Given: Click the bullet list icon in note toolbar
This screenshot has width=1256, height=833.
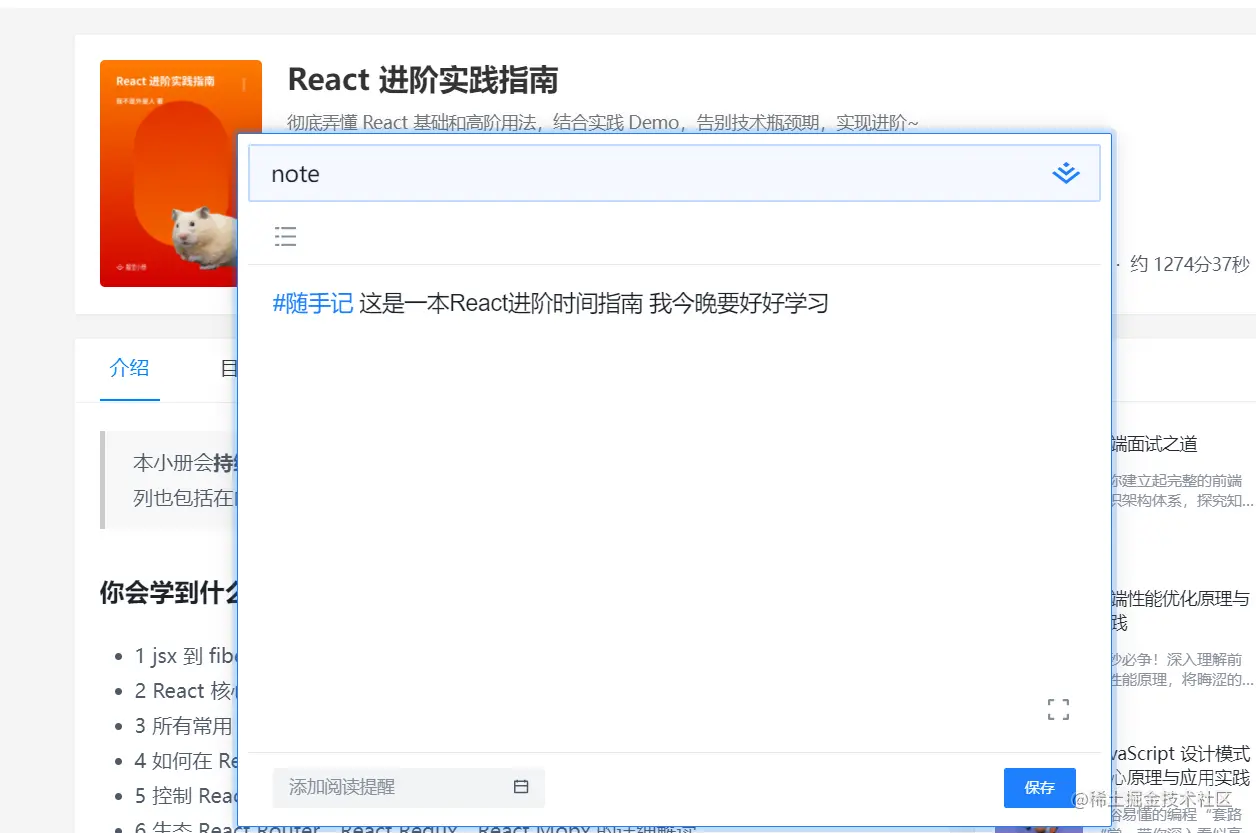Looking at the screenshot, I should click(x=286, y=237).
